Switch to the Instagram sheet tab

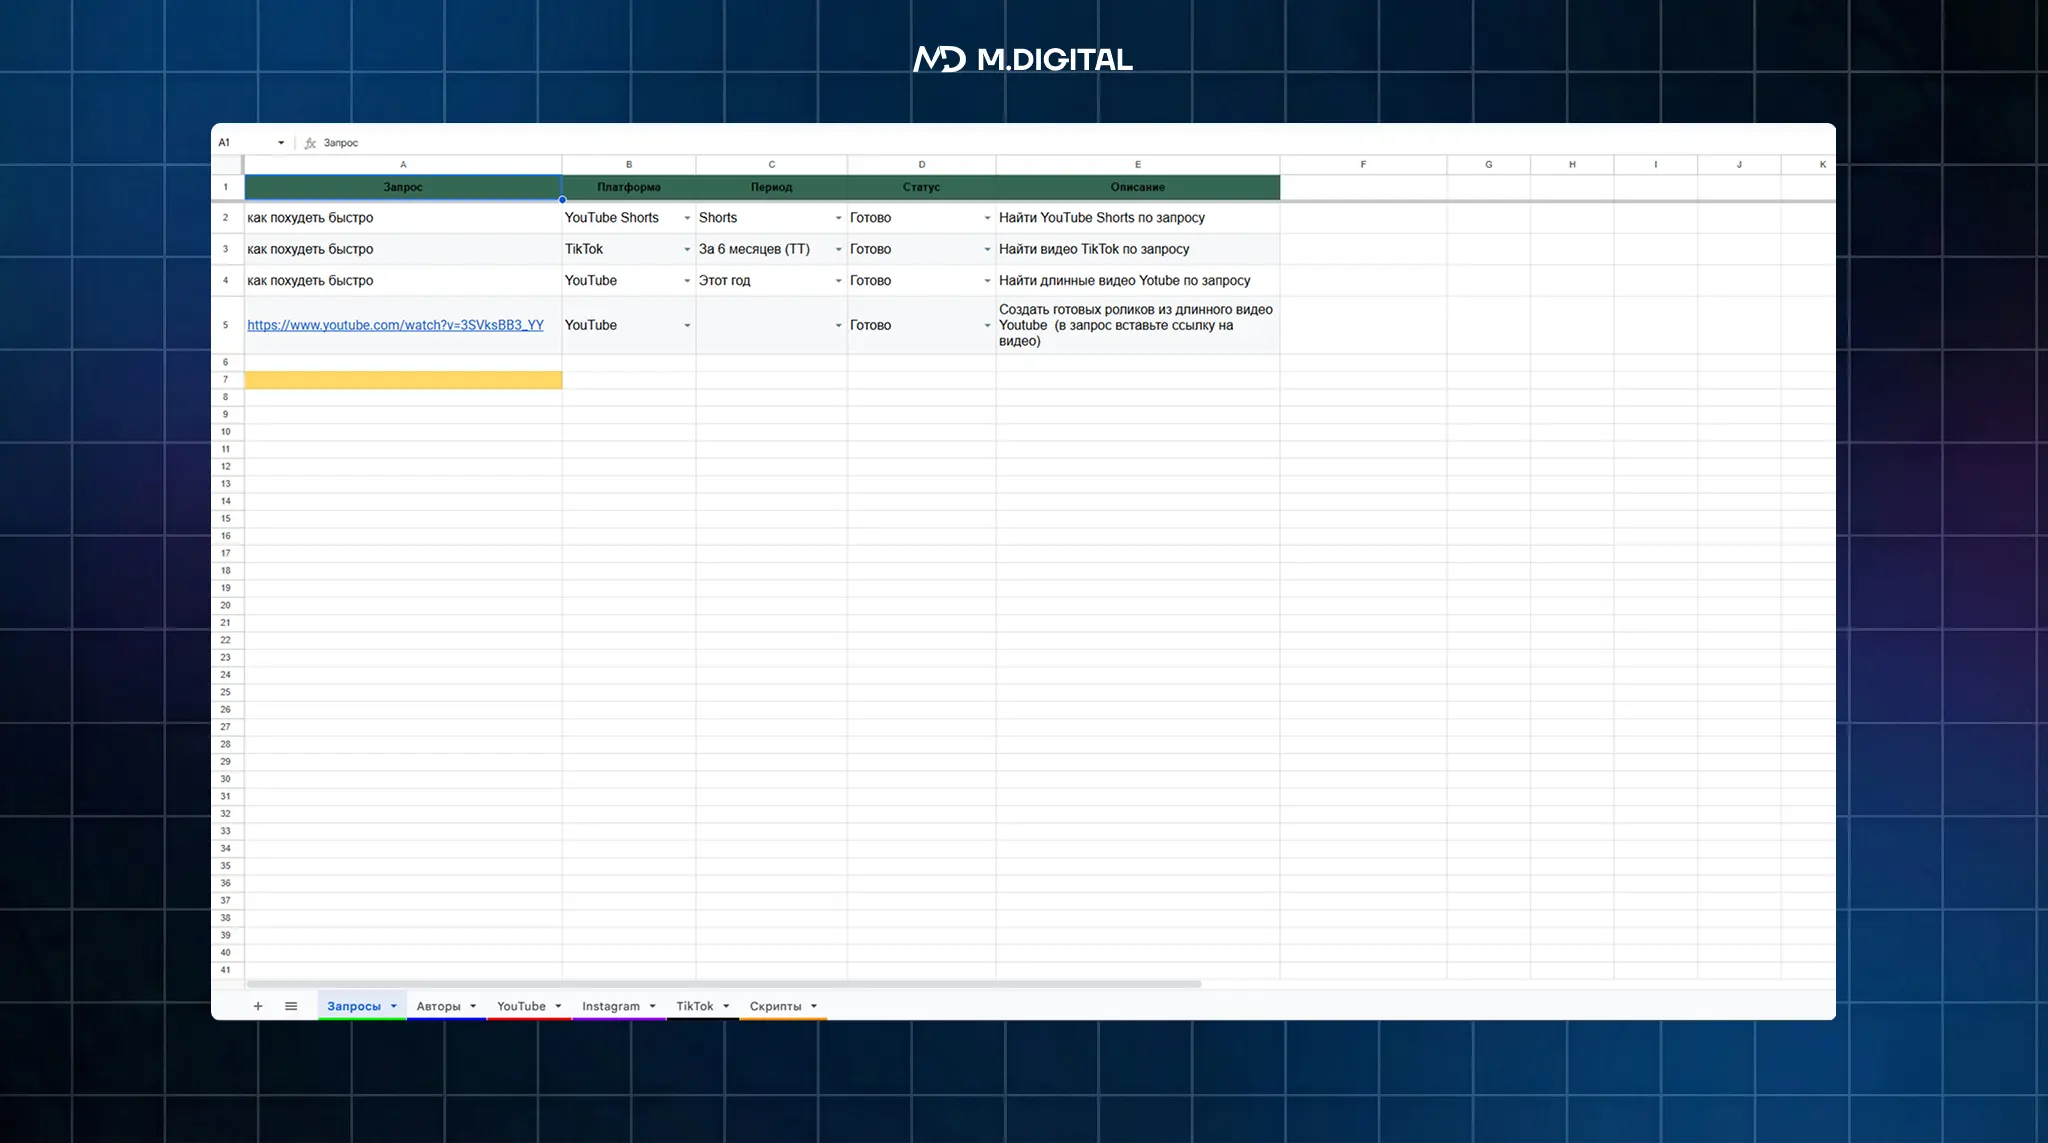pyautogui.click(x=610, y=1006)
